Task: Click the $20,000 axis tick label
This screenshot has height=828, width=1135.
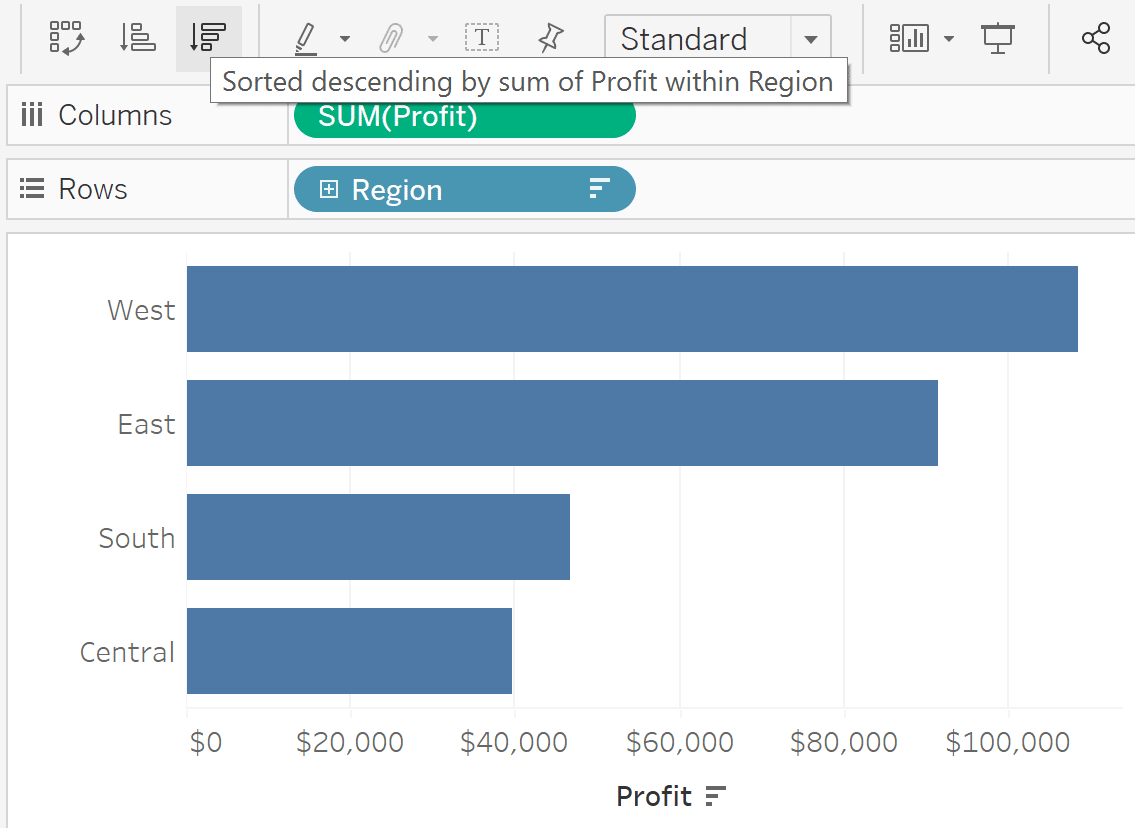Action: coord(350,743)
